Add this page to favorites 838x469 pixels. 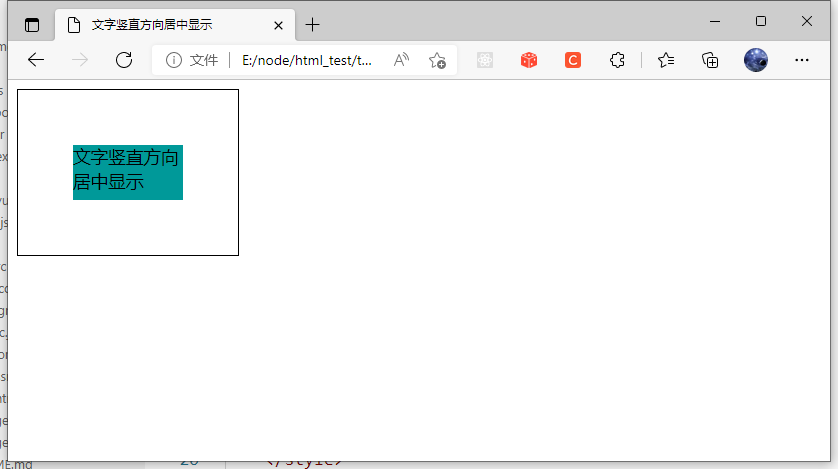(x=437, y=60)
